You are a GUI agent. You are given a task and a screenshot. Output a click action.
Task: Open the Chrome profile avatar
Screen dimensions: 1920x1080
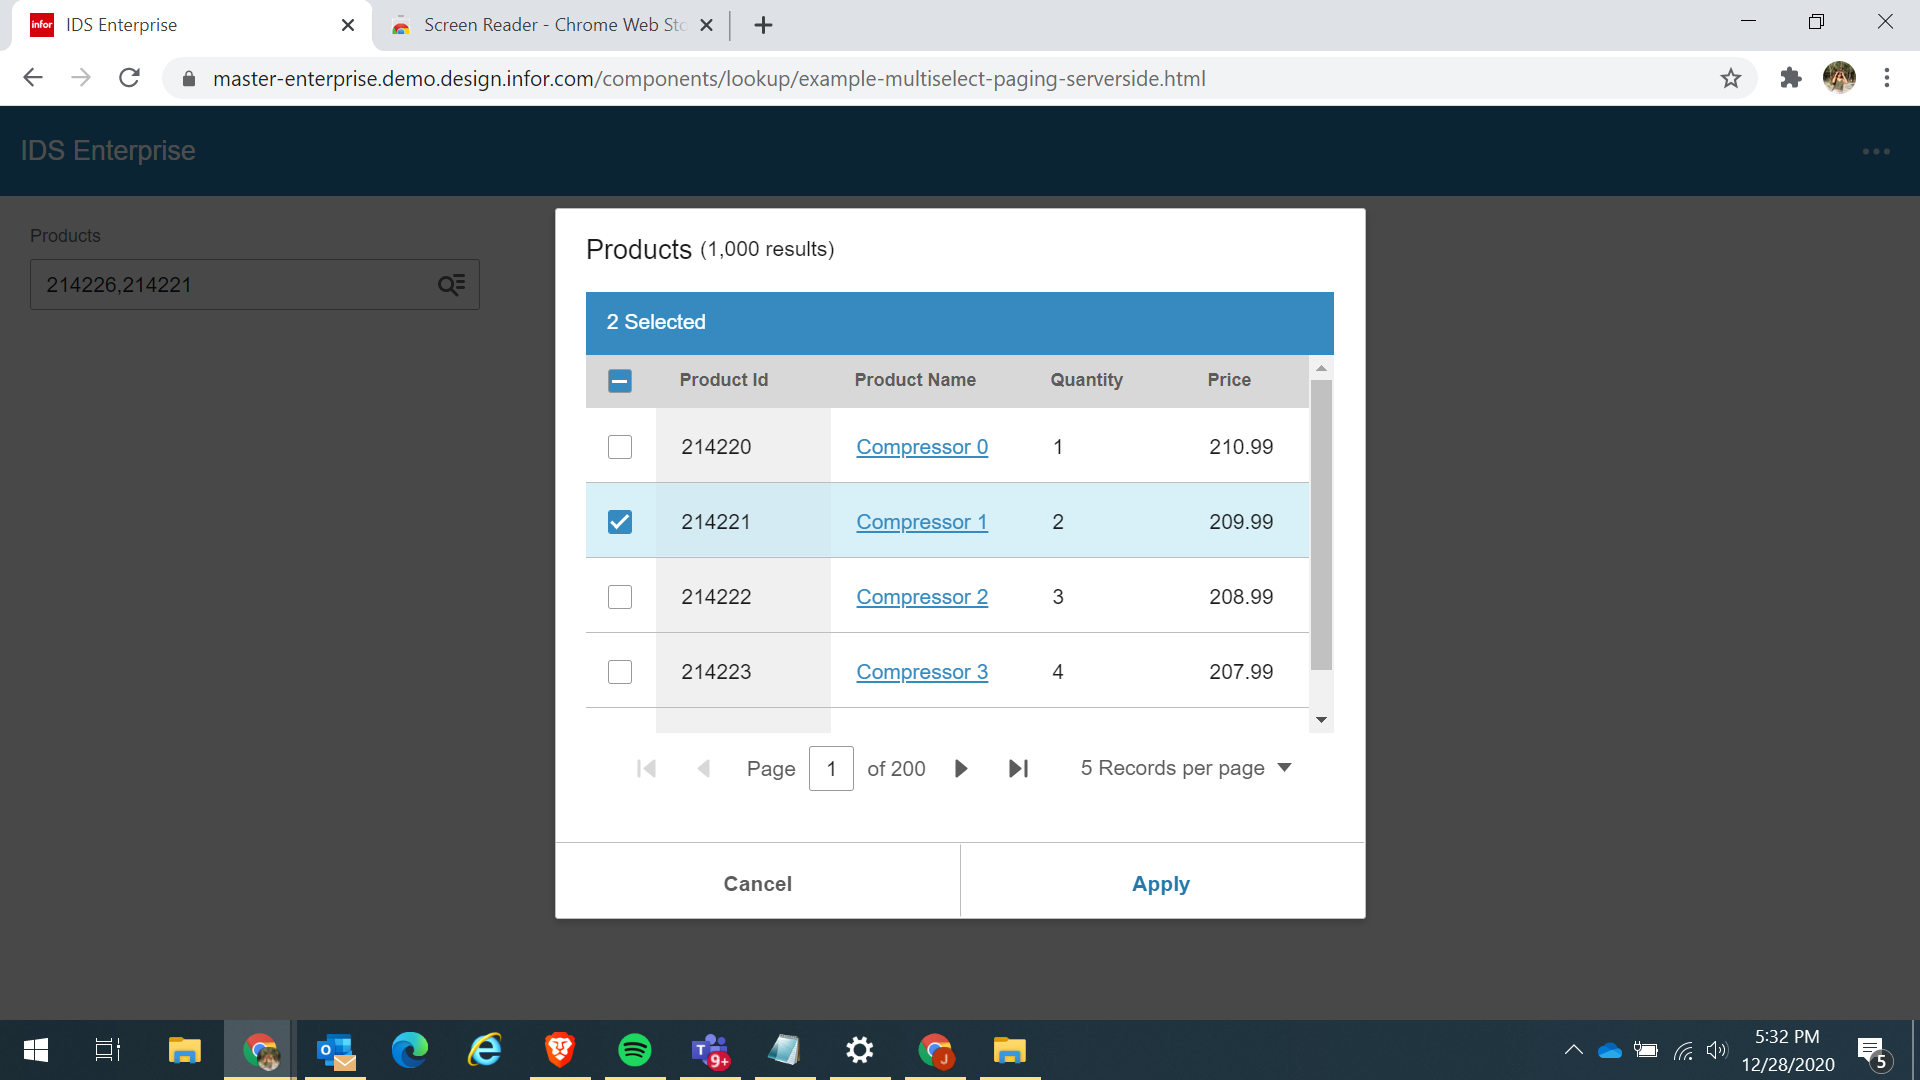click(1839, 78)
